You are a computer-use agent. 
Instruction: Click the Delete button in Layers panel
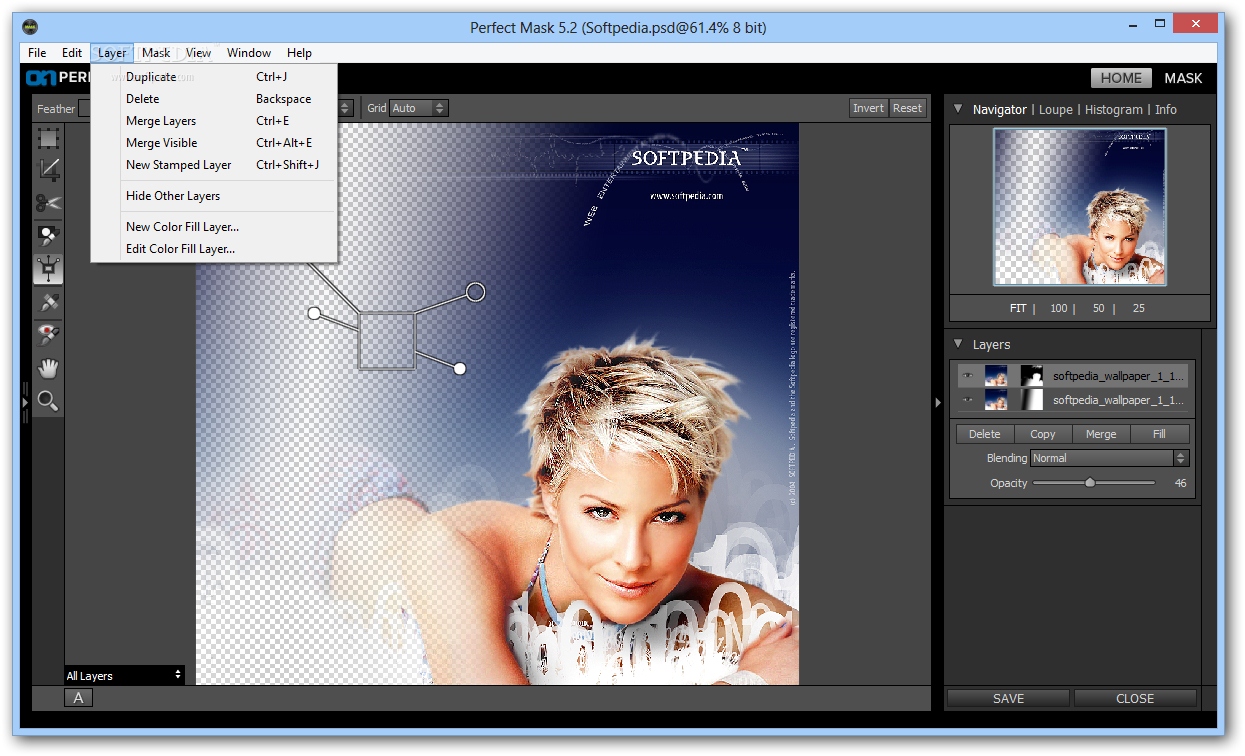985,434
